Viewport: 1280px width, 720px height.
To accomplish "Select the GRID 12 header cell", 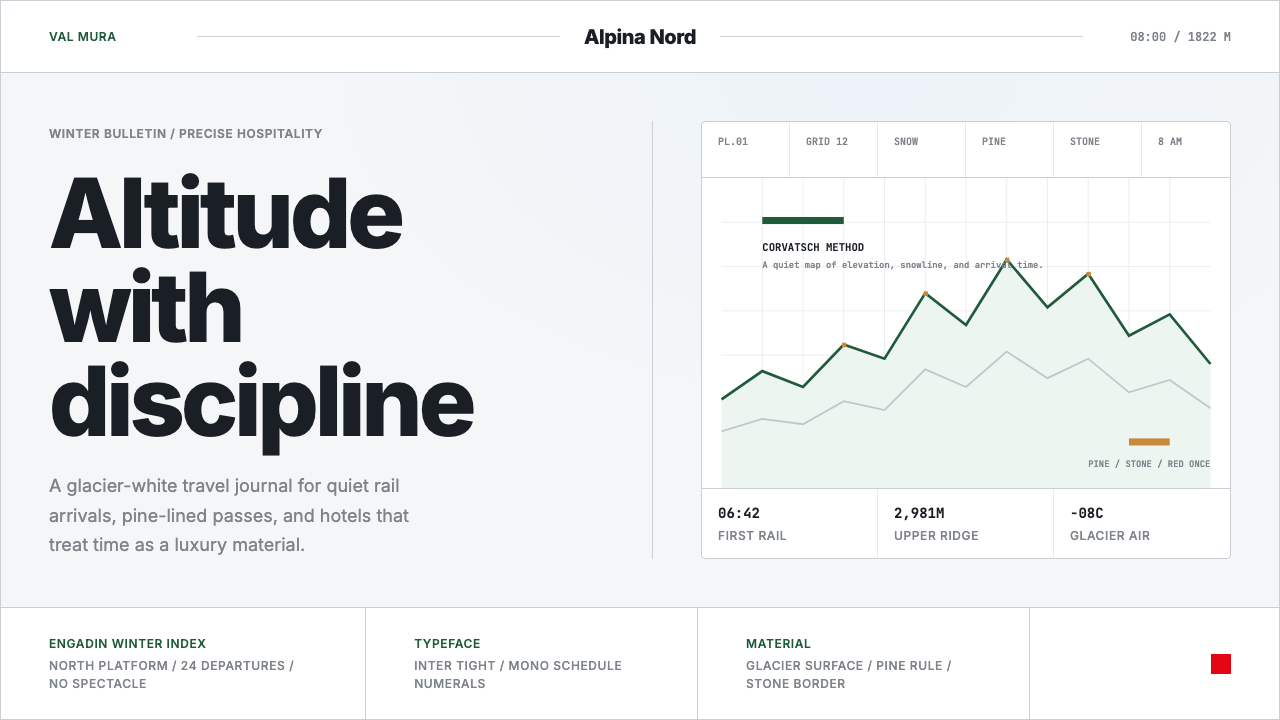I will 834,150.
